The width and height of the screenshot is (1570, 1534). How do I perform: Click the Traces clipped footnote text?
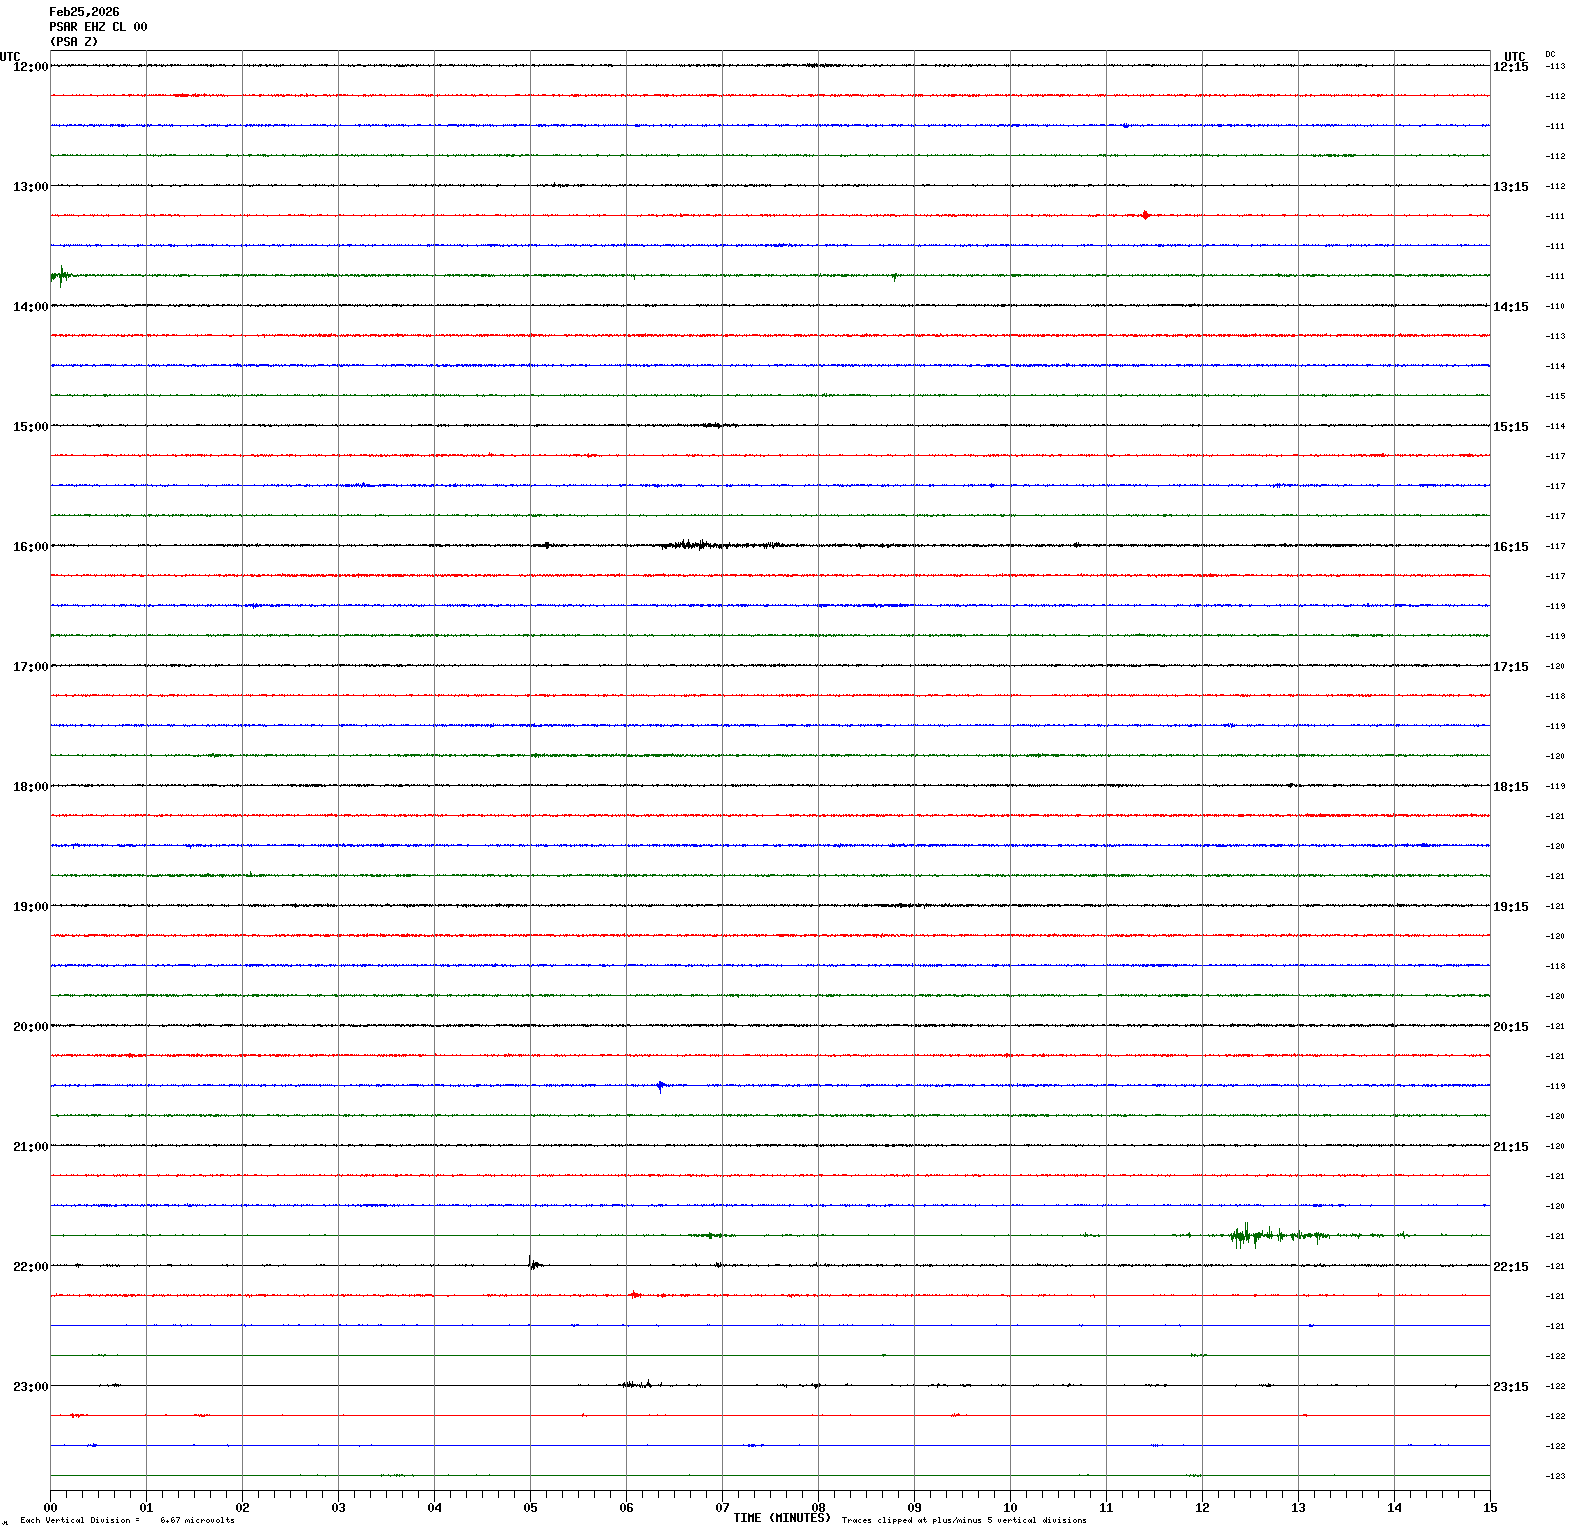[964, 1520]
